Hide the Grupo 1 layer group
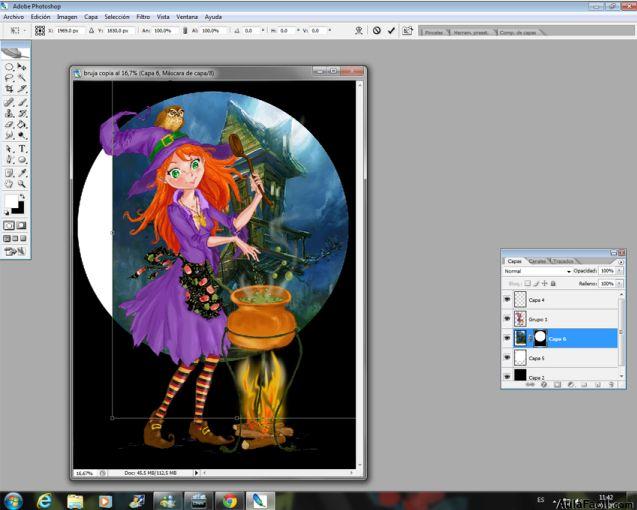Screen dimensions: 637x510 click(x=507, y=319)
